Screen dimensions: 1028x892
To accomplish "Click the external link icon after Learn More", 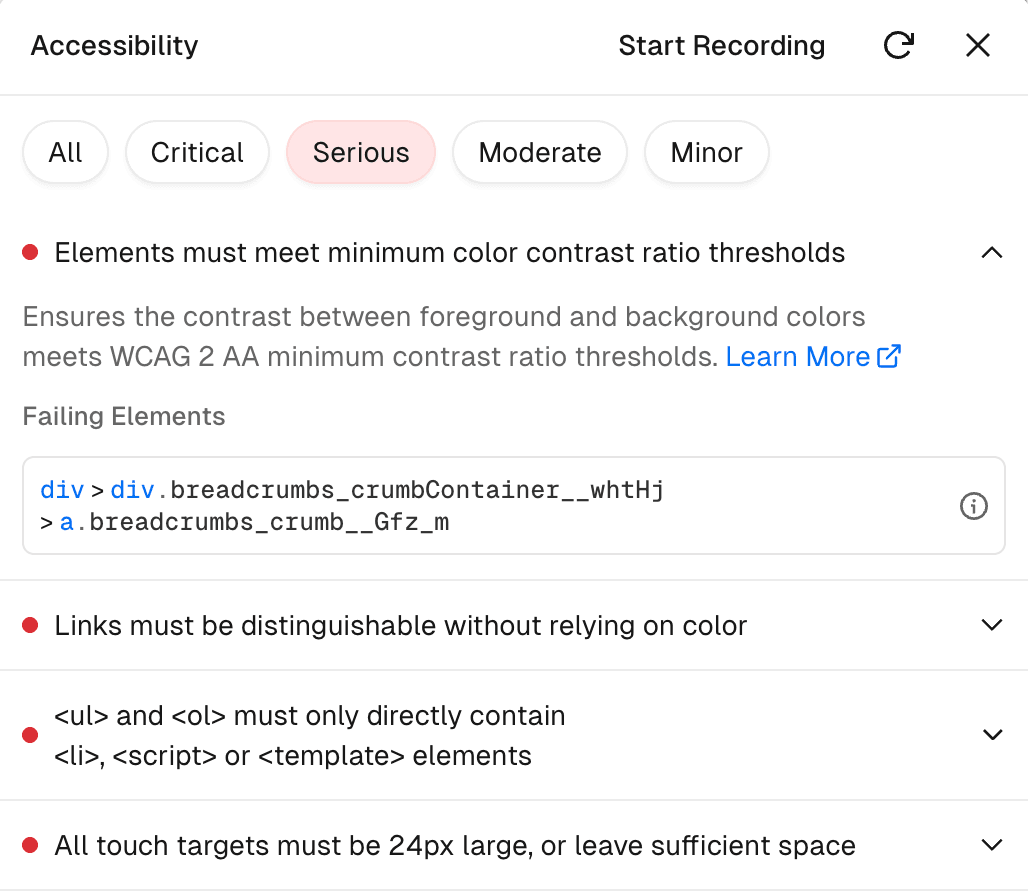I will (x=888, y=356).
